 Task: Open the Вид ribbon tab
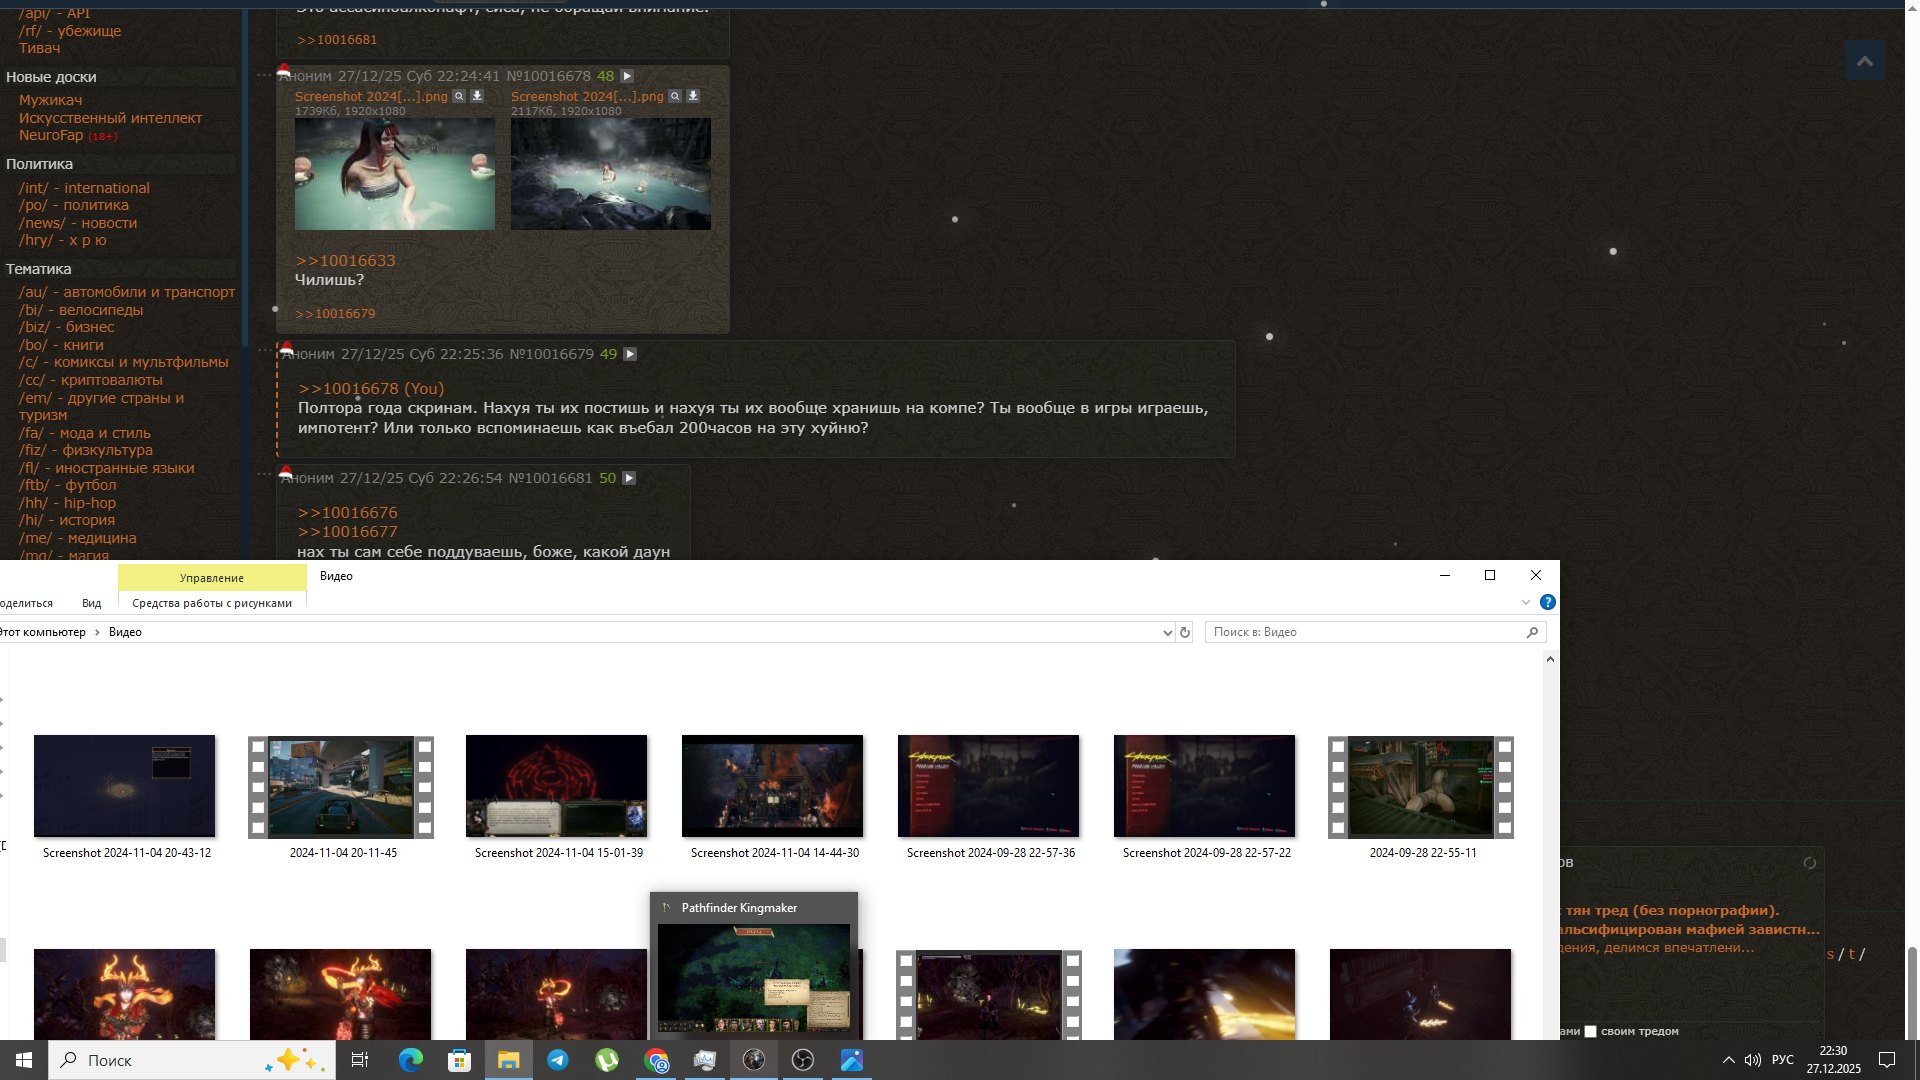[x=91, y=603]
